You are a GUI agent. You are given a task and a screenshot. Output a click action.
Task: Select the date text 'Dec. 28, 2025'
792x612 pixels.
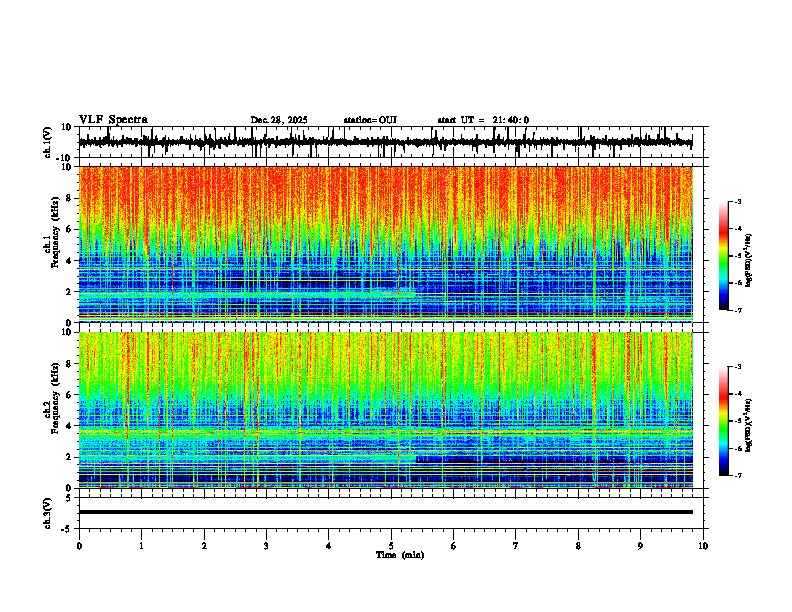[x=279, y=120]
